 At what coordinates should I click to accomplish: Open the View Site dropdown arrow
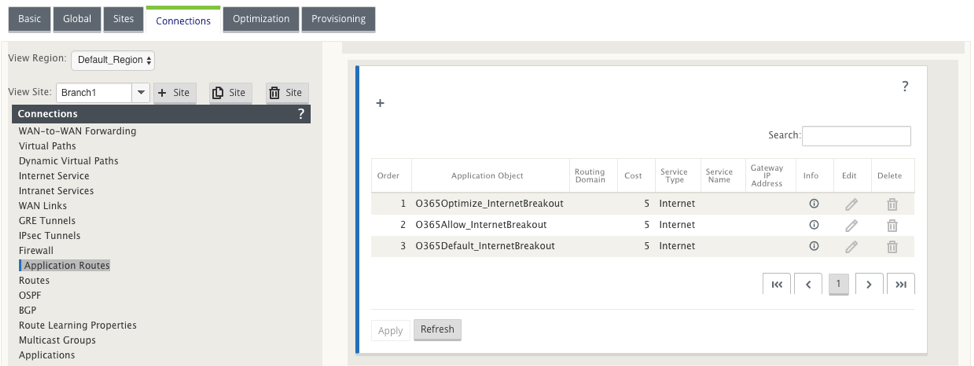pyautogui.click(x=141, y=93)
